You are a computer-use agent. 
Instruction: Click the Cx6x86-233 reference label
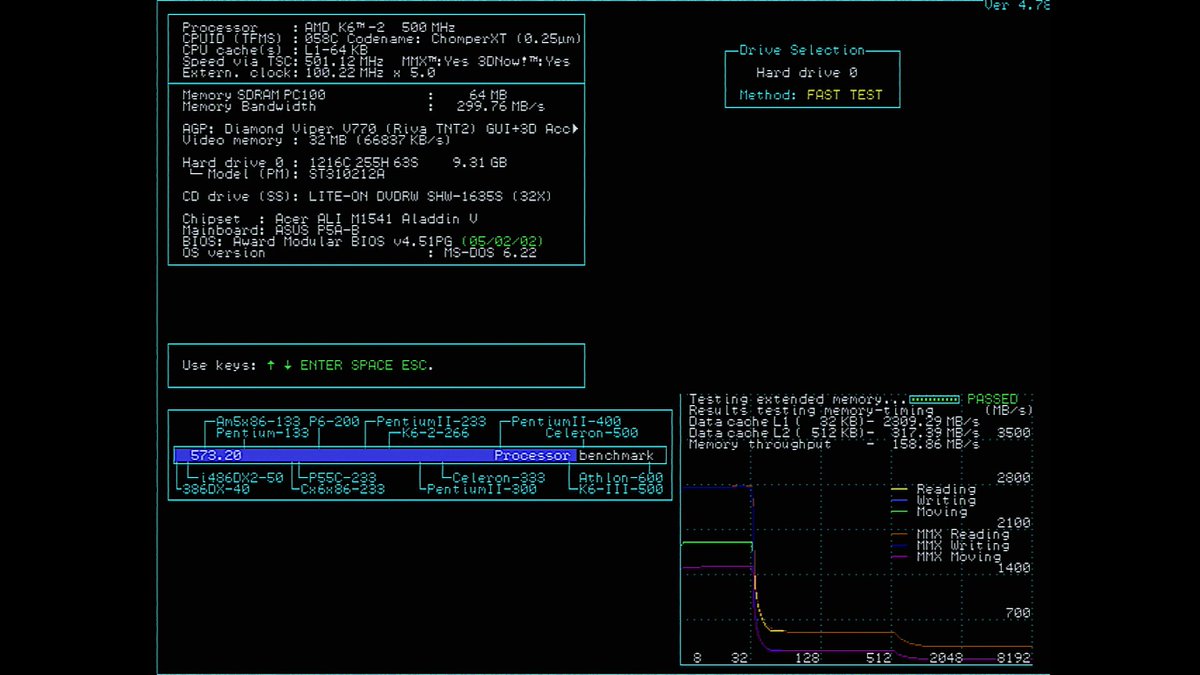click(343, 489)
